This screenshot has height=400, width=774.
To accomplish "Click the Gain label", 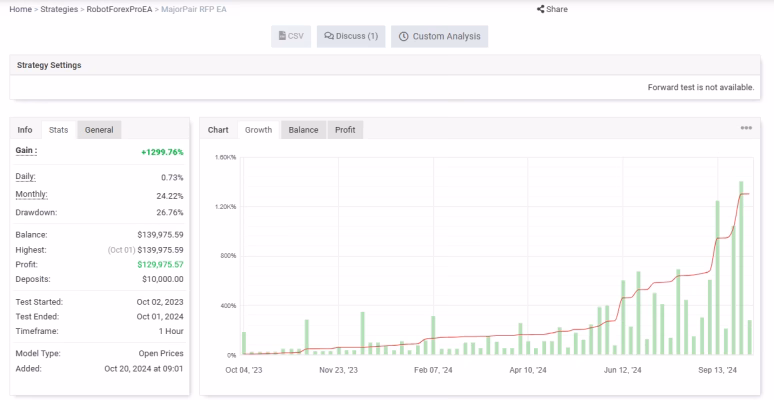I will [26, 151].
